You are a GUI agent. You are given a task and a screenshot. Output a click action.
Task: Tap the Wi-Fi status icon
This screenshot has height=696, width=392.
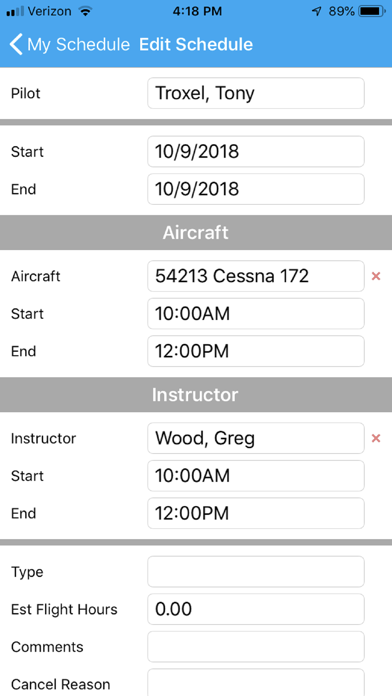(x=84, y=12)
